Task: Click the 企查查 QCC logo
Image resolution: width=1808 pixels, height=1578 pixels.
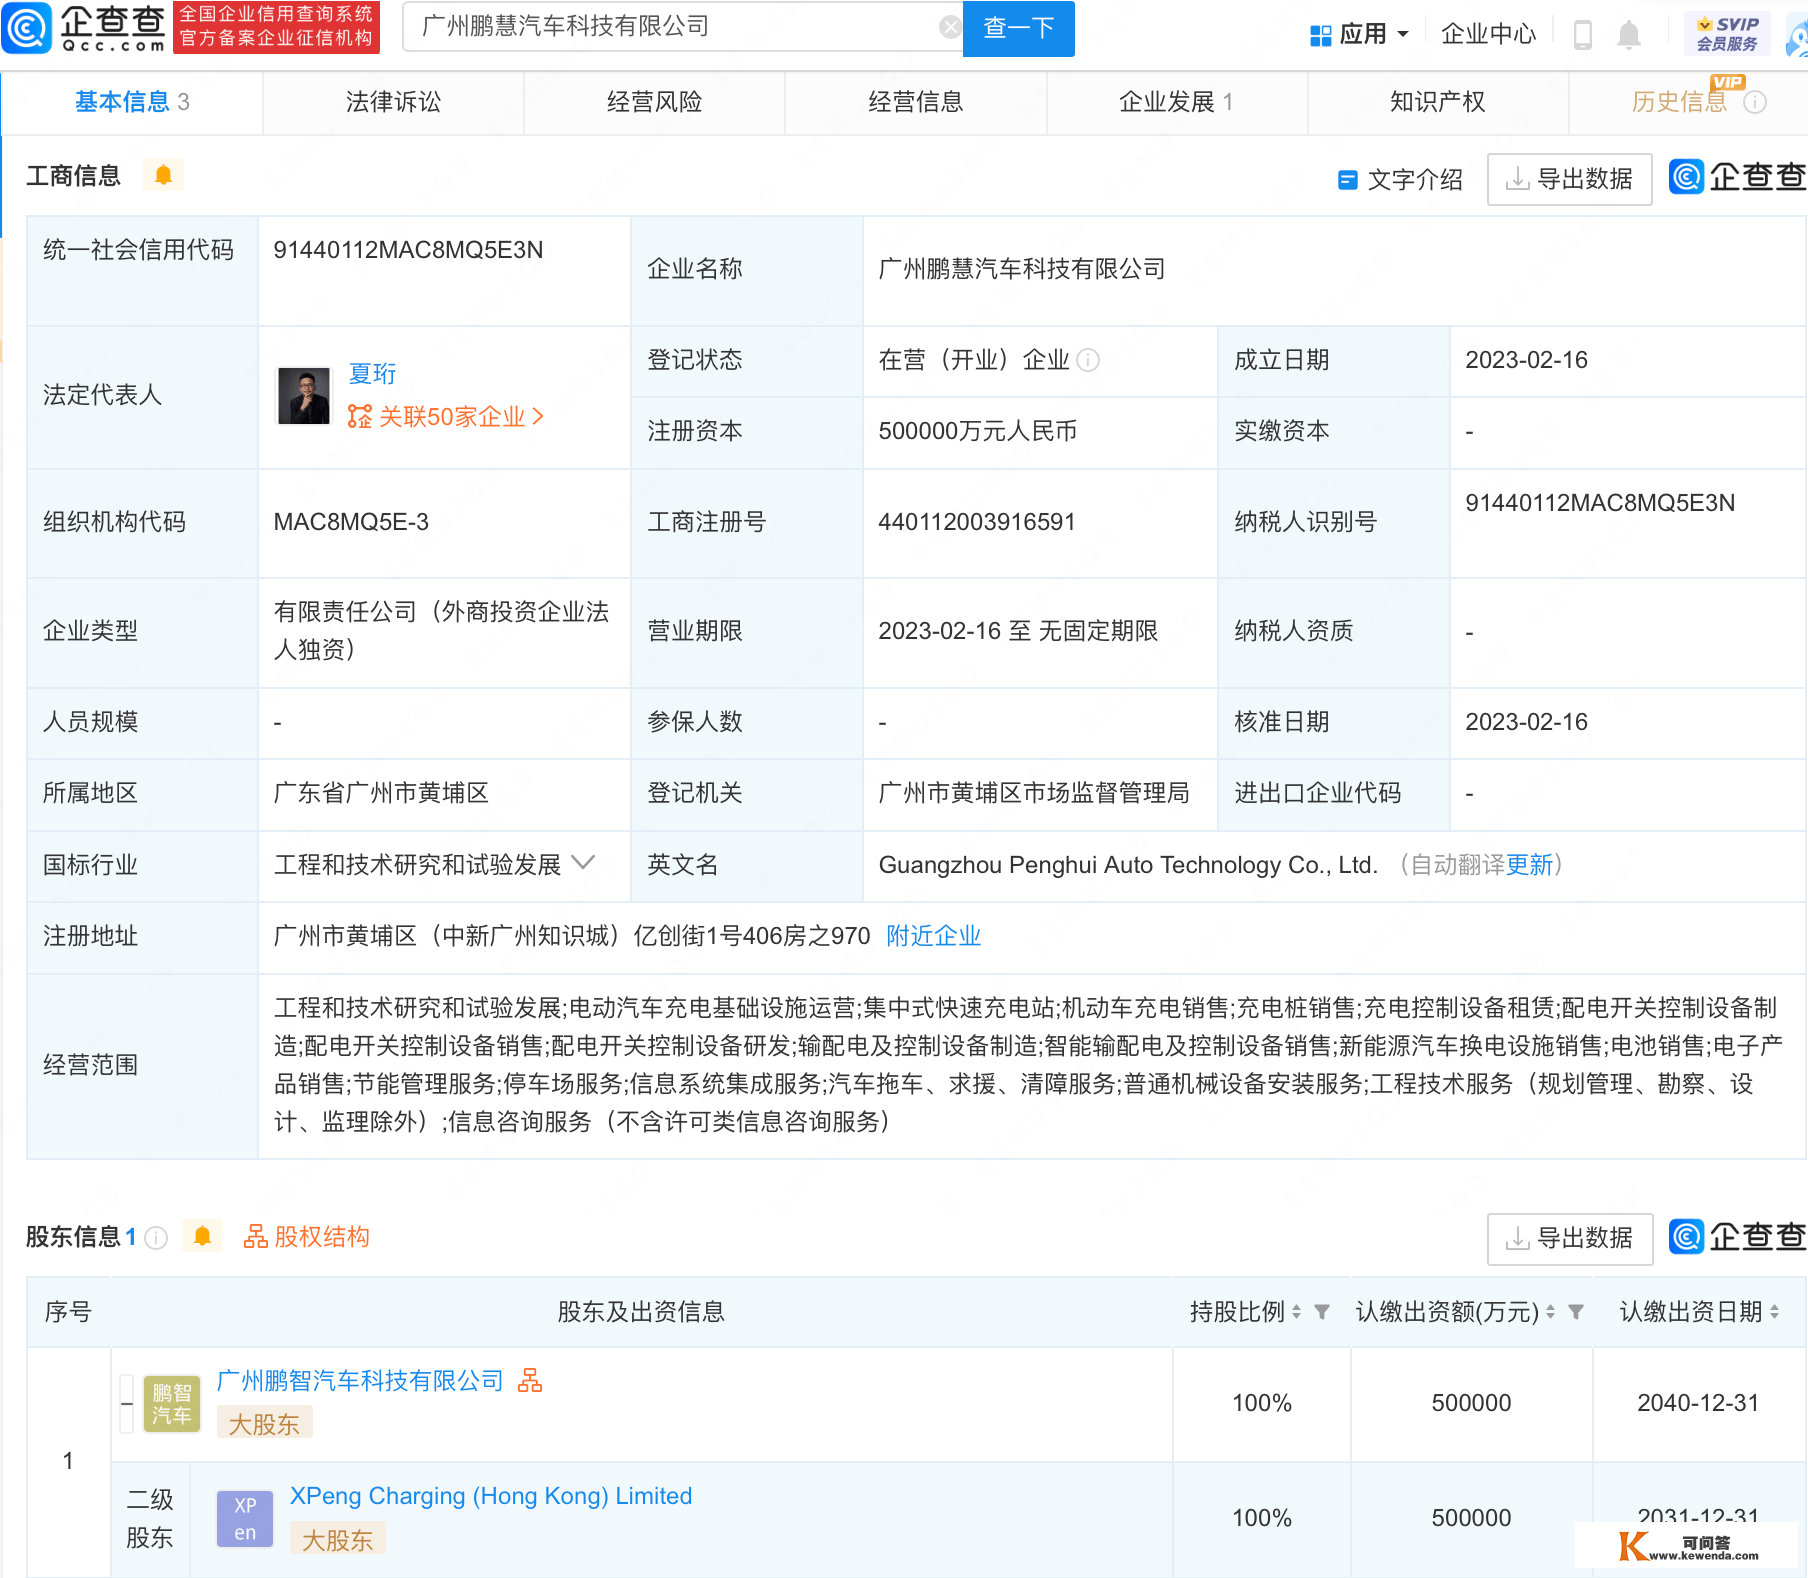Action: [x=85, y=30]
